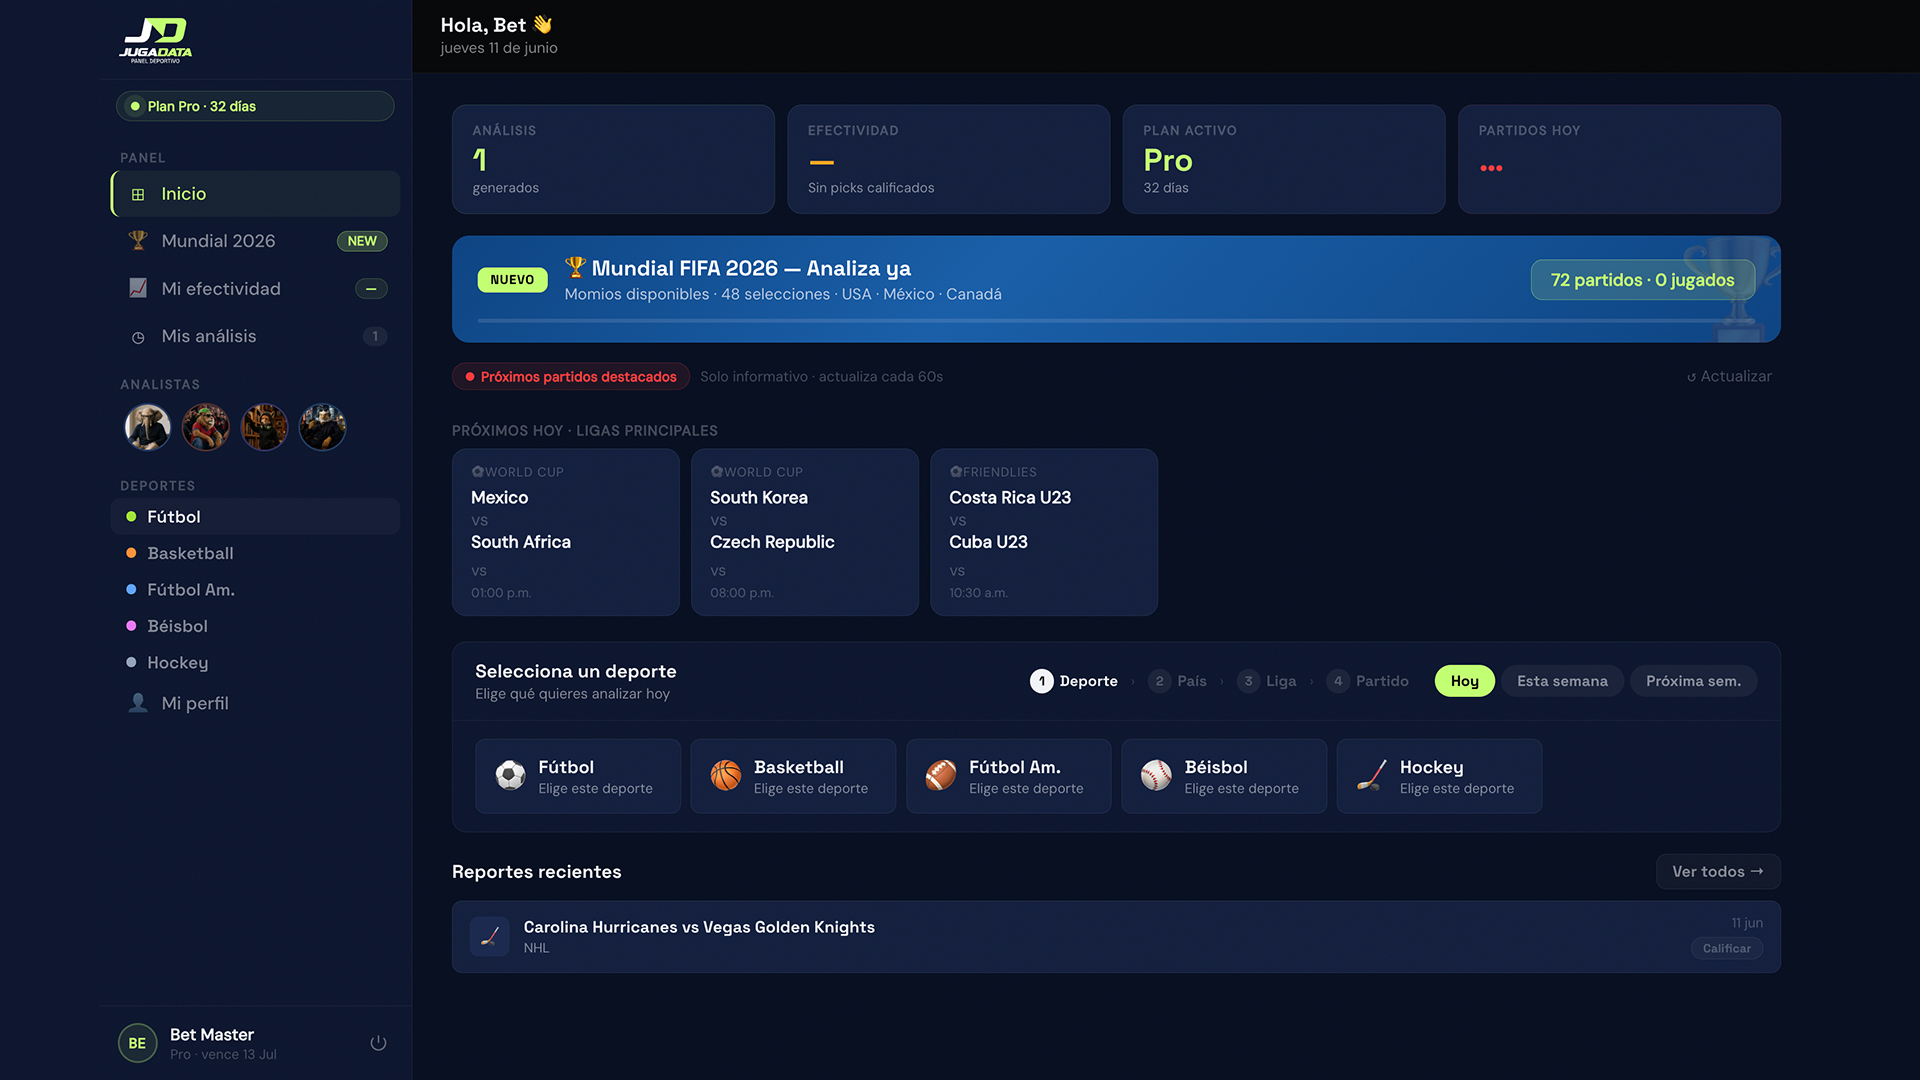Switch filter to Esta semana
This screenshot has width=1920, height=1080.
click(x=1562, y=681)
